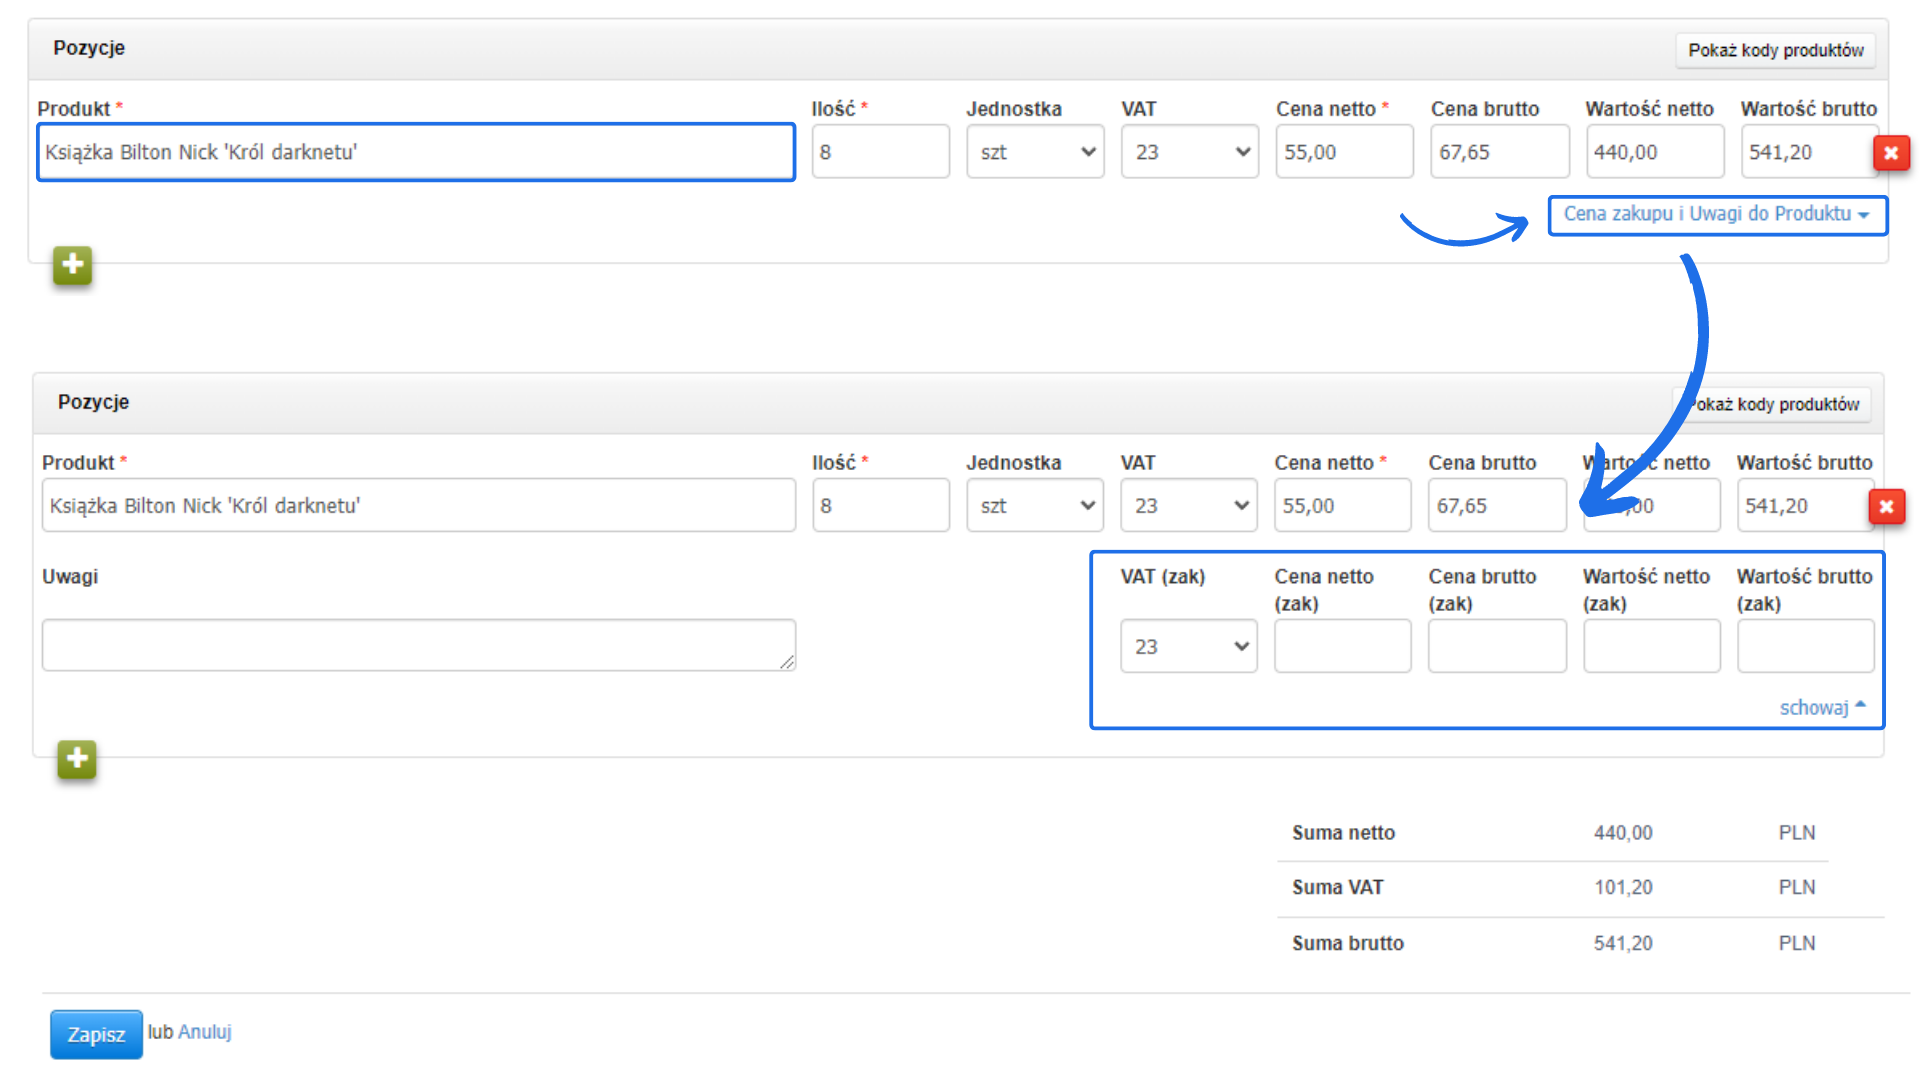Click green plus icon below Uwagi field
The image size is (1920, 1080).
pos(76,759)
